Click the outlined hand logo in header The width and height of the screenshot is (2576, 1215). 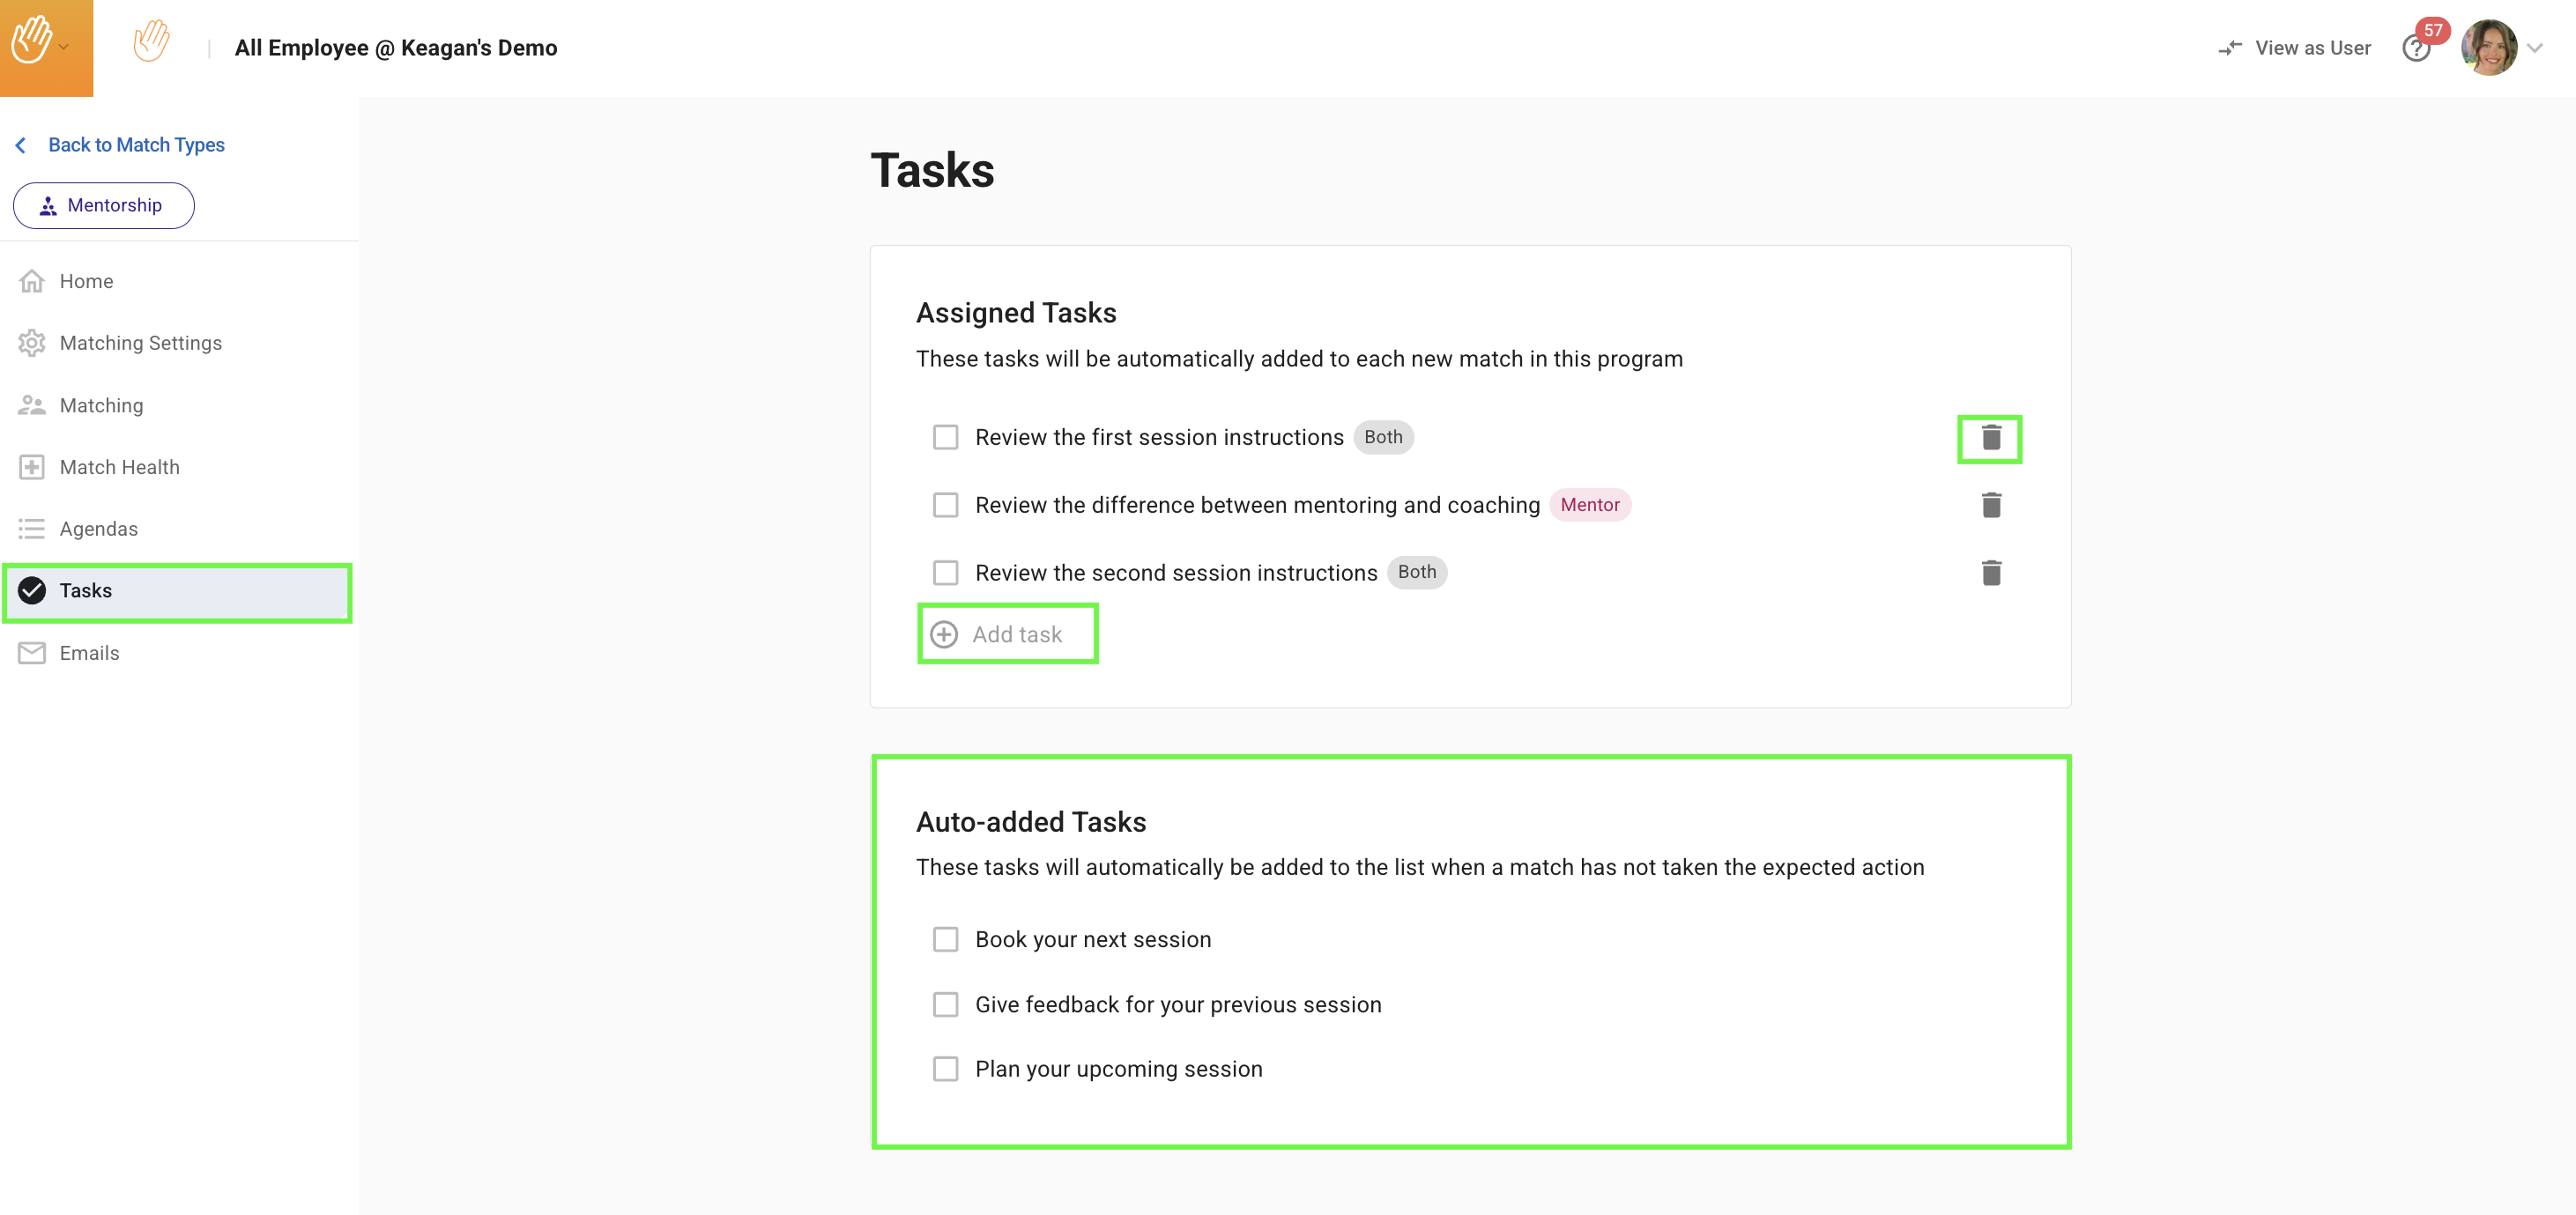[x=151, y=43]
